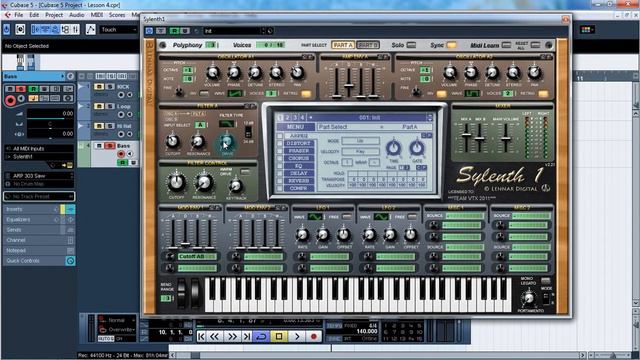Open the ARP 303 Saw program dropdown
640x360 pixels.
(39, 176)
